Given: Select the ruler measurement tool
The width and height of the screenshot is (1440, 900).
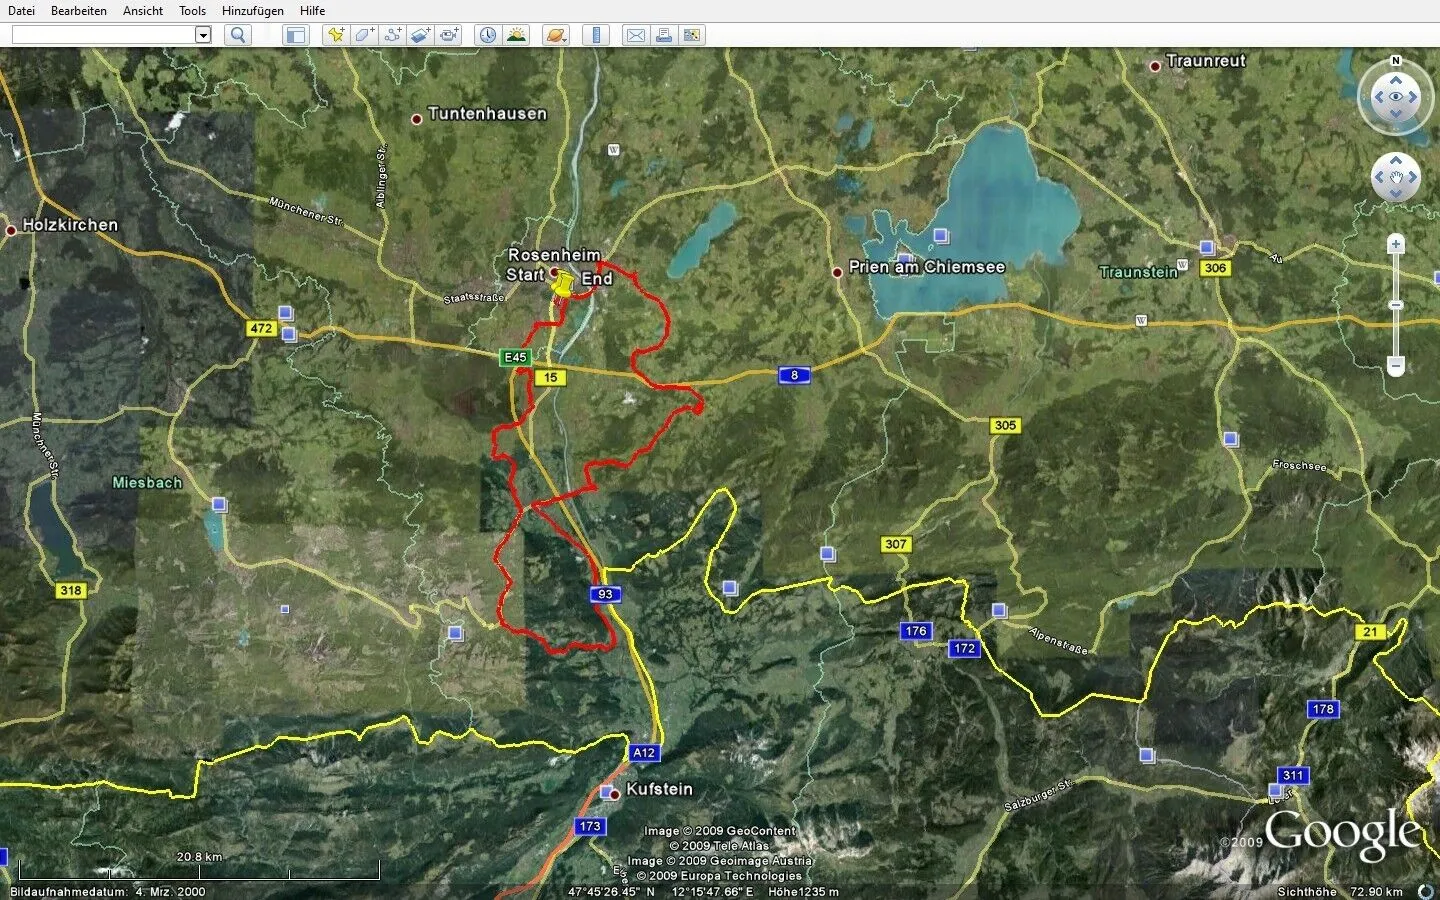Looking at the screenshot, I should pos(596,35).
